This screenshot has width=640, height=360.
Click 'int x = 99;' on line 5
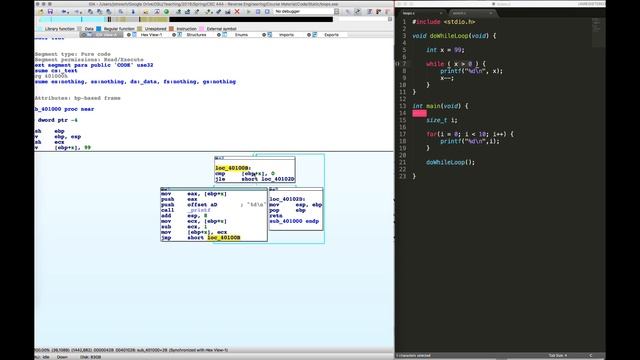coord(445,50)
